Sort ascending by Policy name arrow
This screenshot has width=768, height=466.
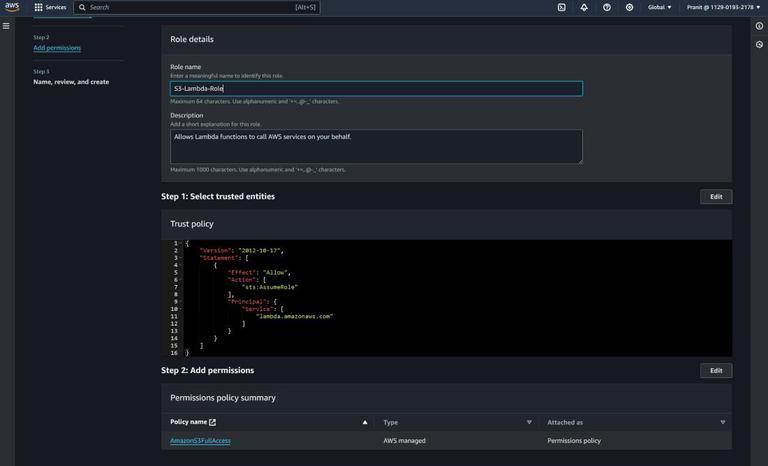click(x=365, y=422)
